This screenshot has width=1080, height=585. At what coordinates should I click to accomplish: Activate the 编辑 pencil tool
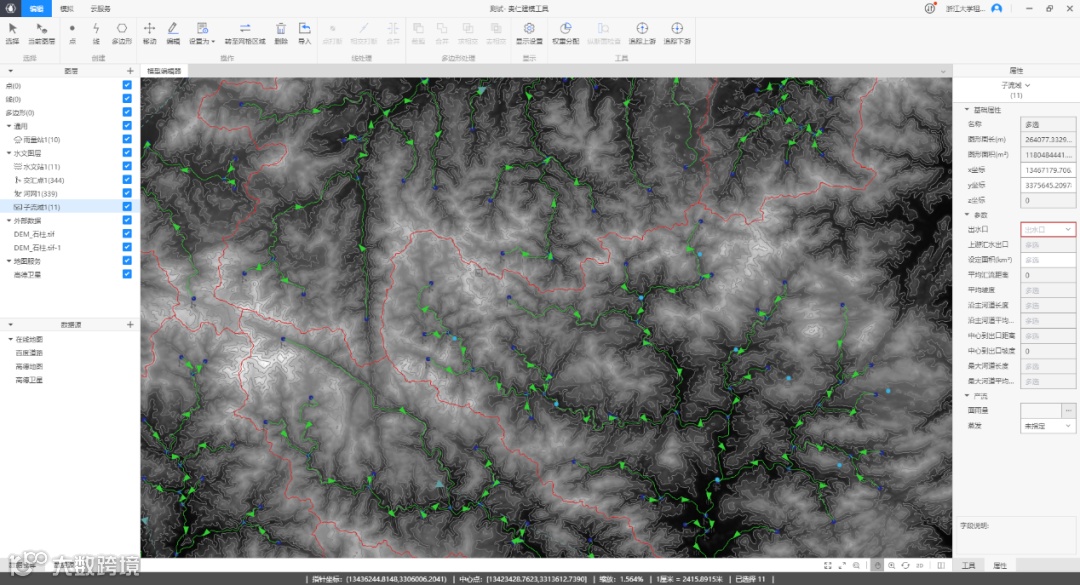tap(173, 32)
